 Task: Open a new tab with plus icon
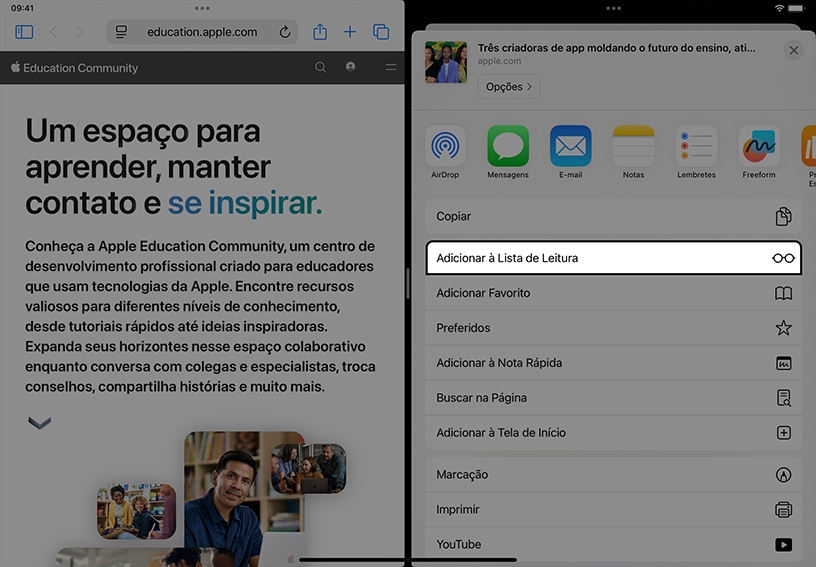(x=350, y=32)
